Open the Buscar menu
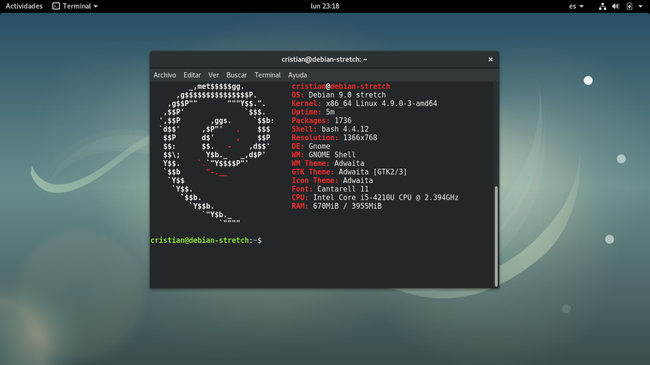Screen dimensions: 650x365 tap(236, 75)
